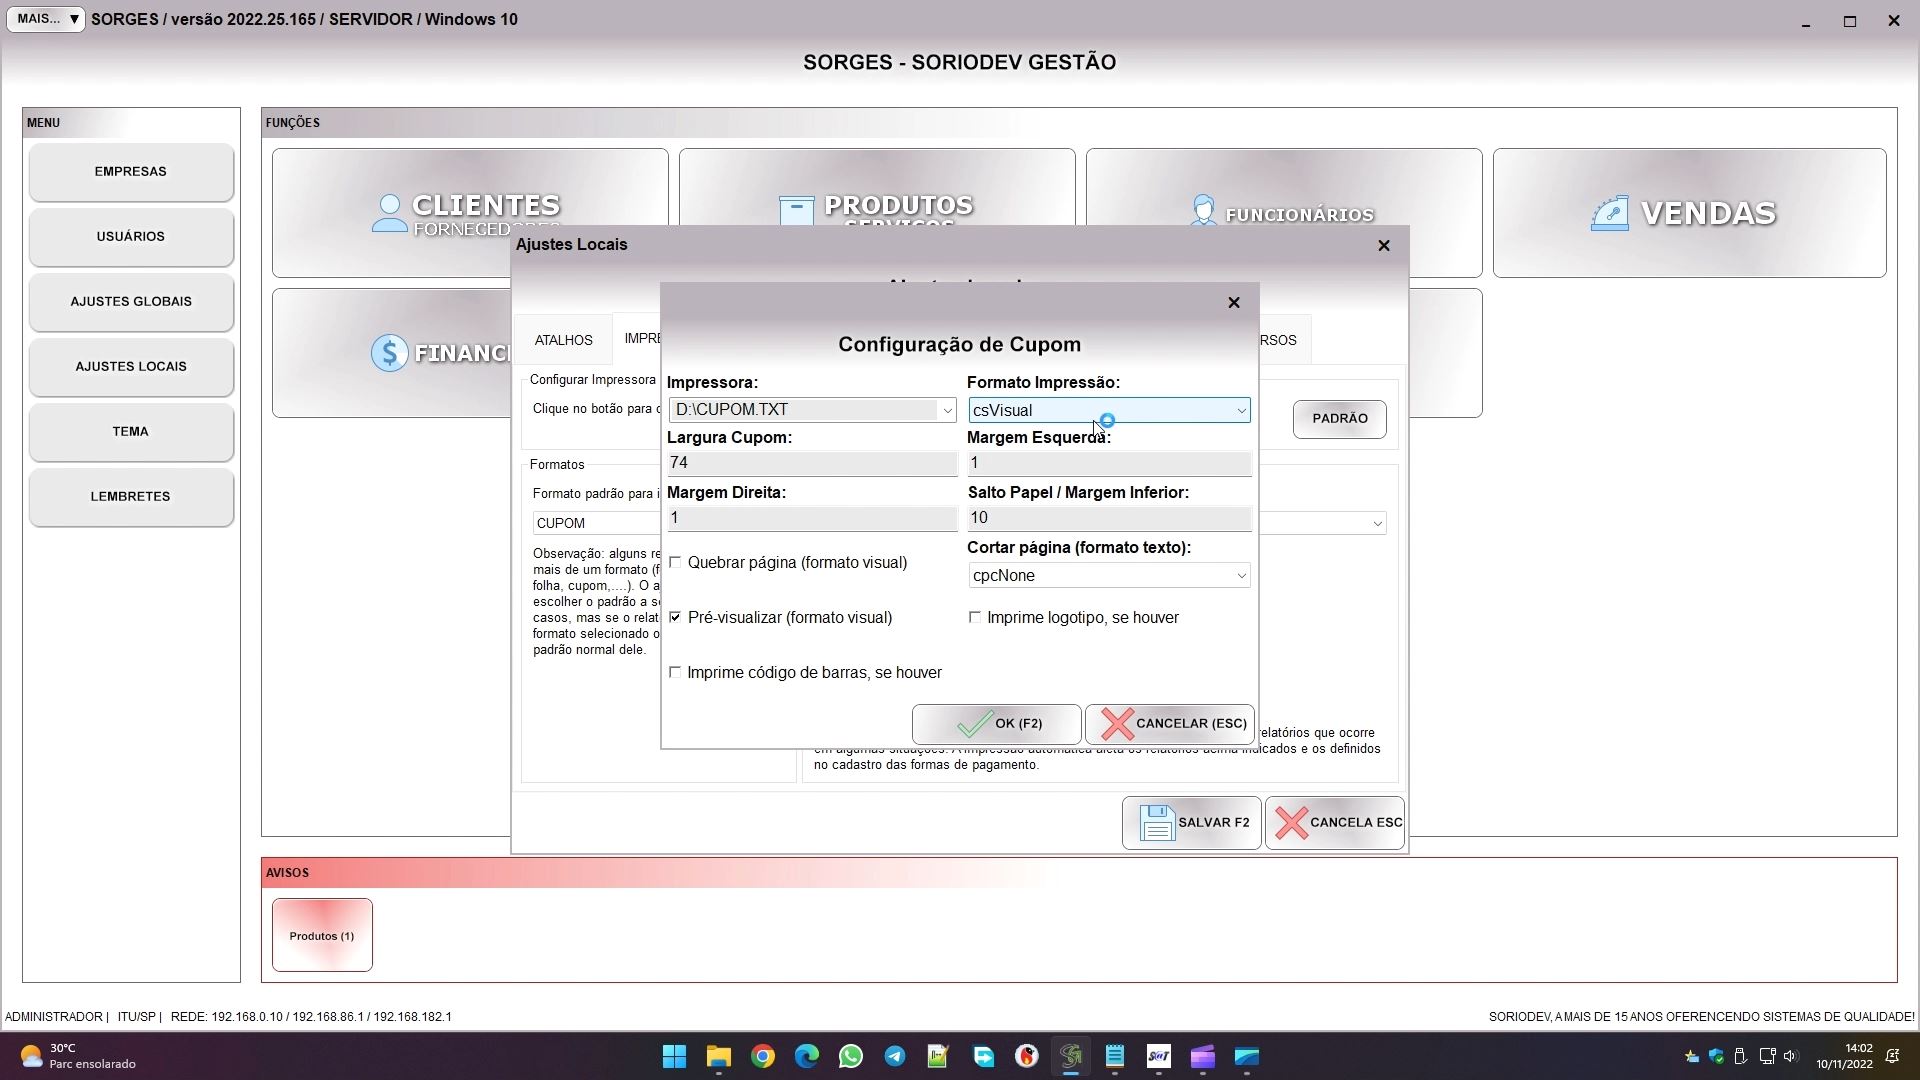Viewport: 1920px width, 1080px height.
Task: Expand the Impressora dropdown list
Action: point(946,410)
